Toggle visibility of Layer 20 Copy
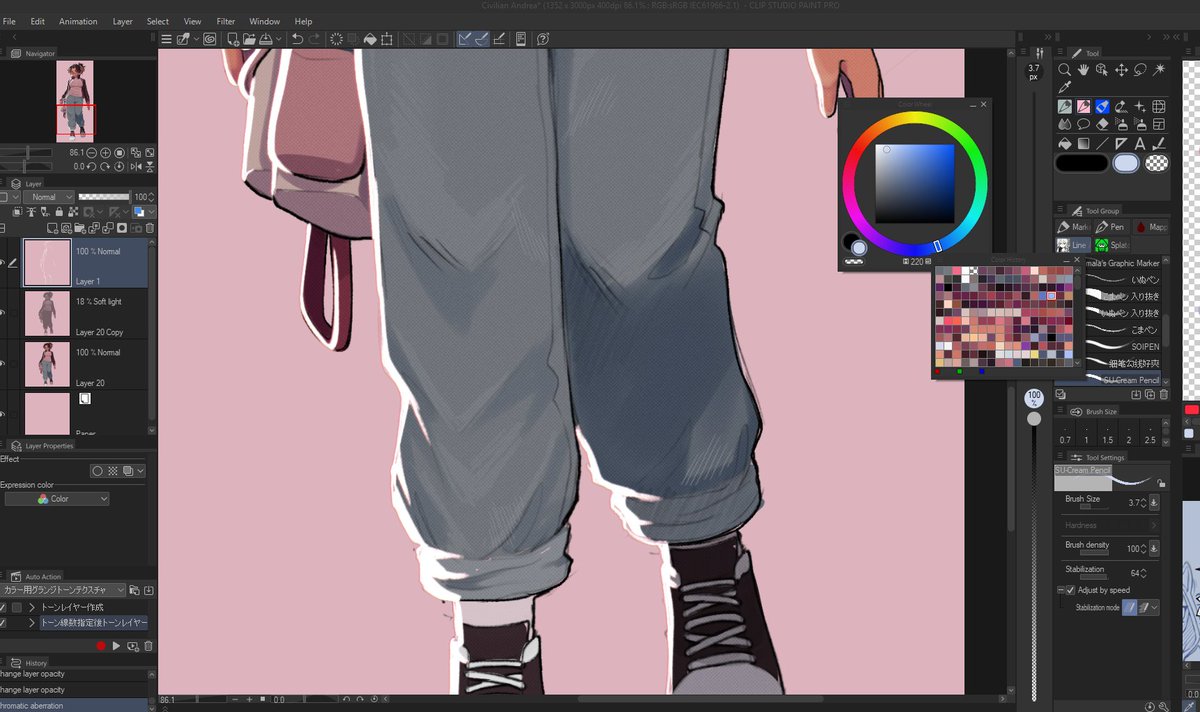The image size is (1200, 712). pos(3,313)
